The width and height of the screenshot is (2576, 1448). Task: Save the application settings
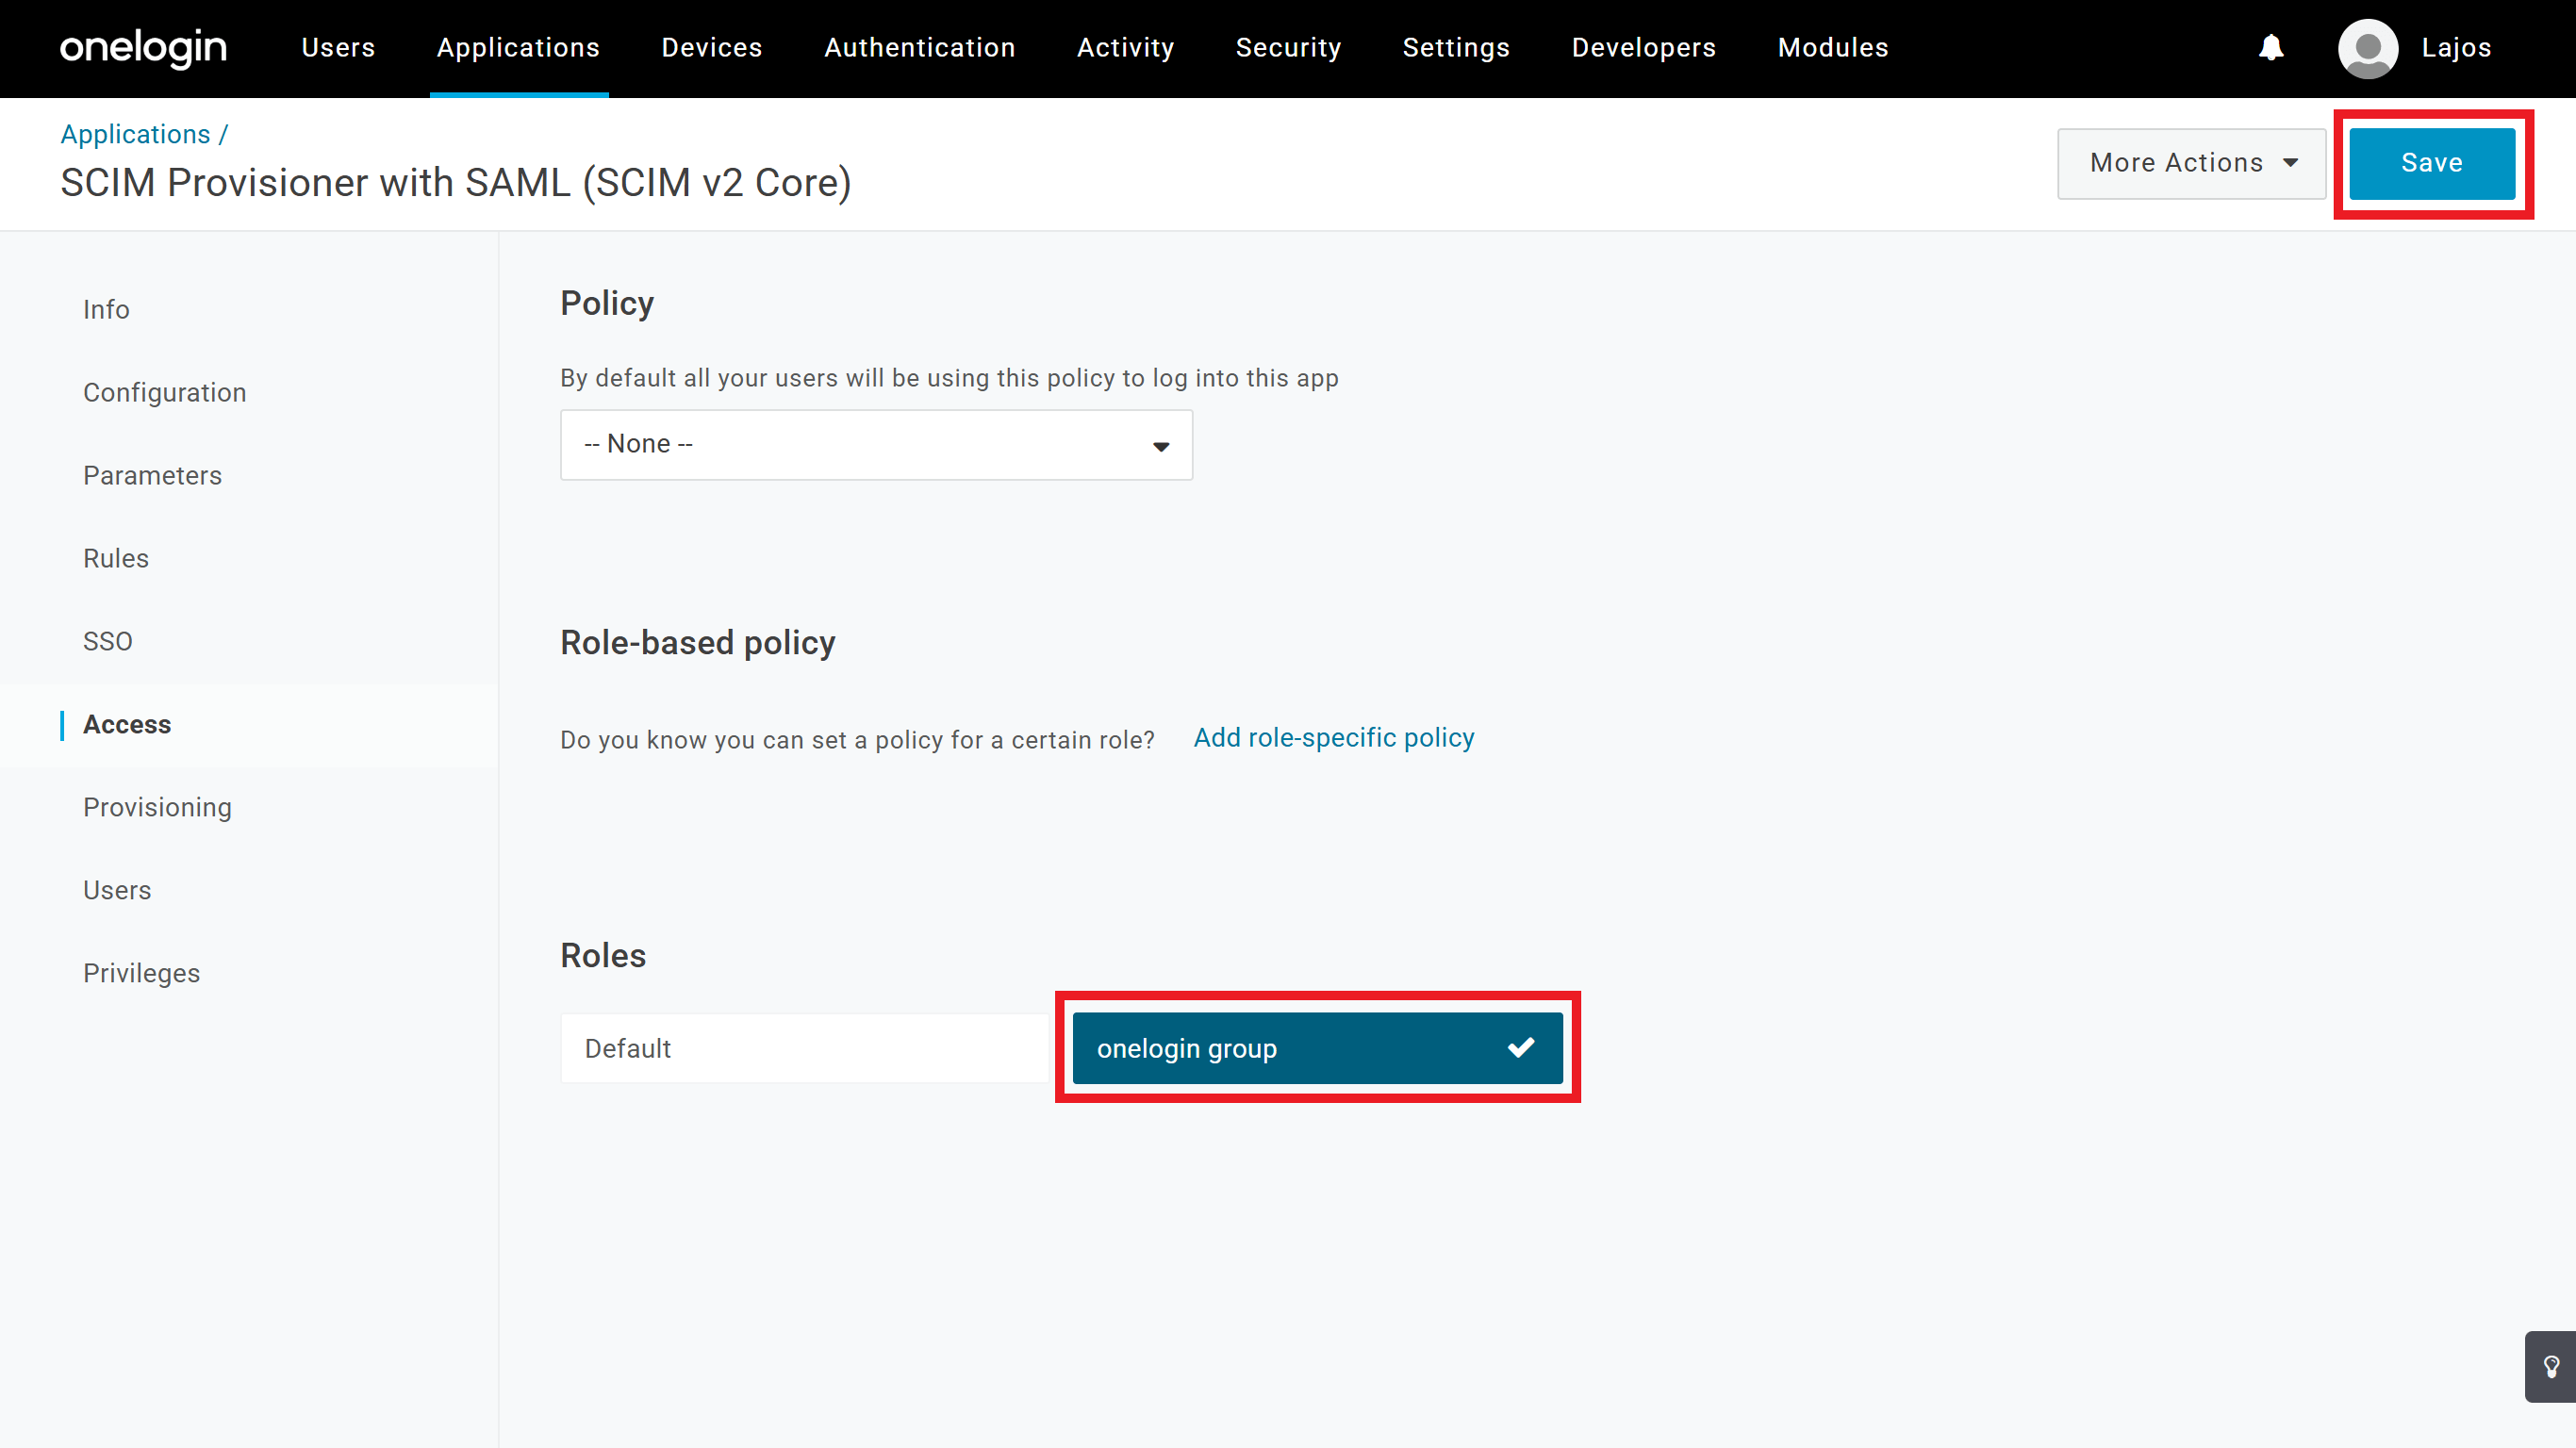point(2433,163)
